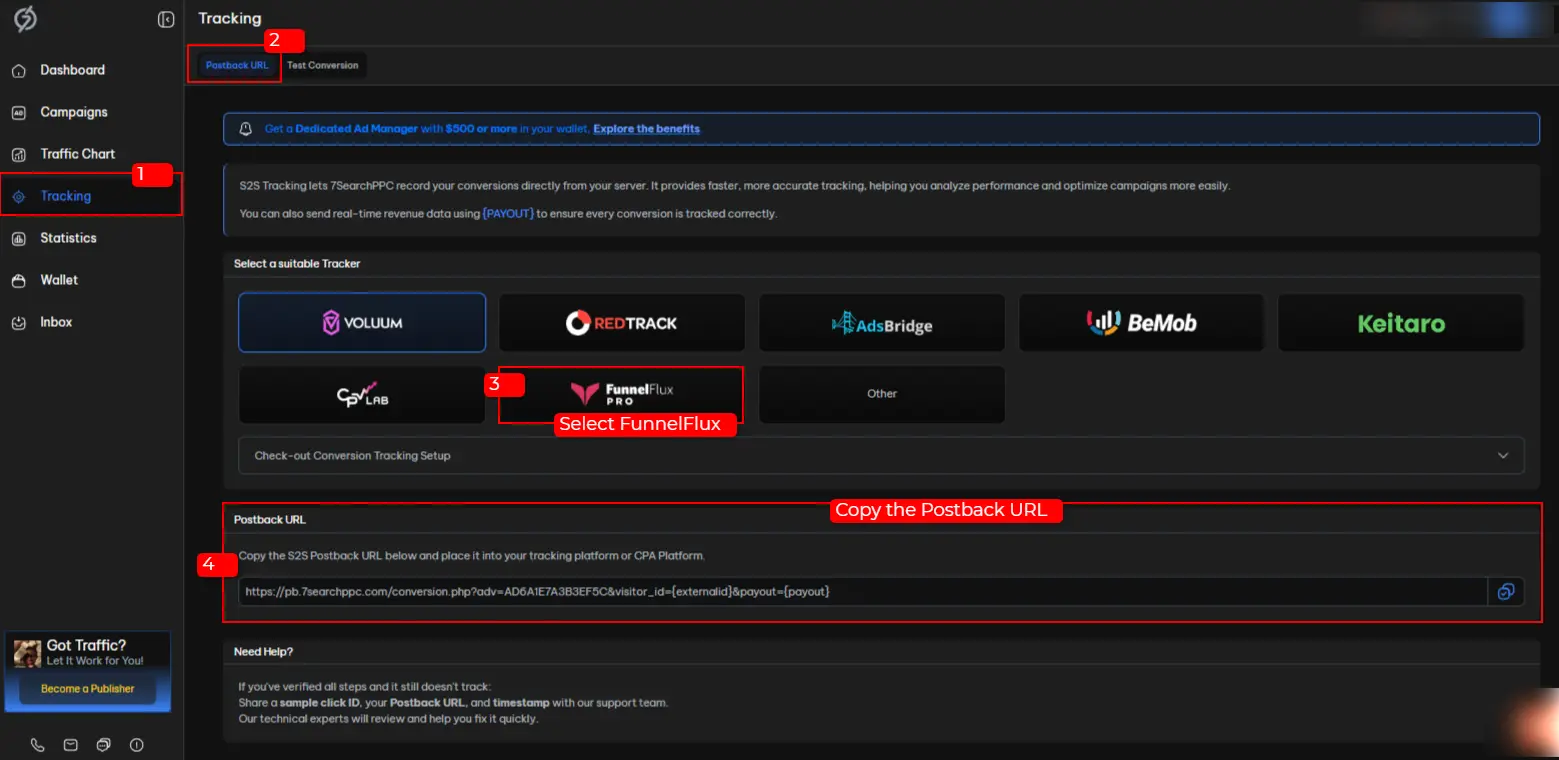
Task: Switch to the Postback URL tab
Action: tap(237, 65)
